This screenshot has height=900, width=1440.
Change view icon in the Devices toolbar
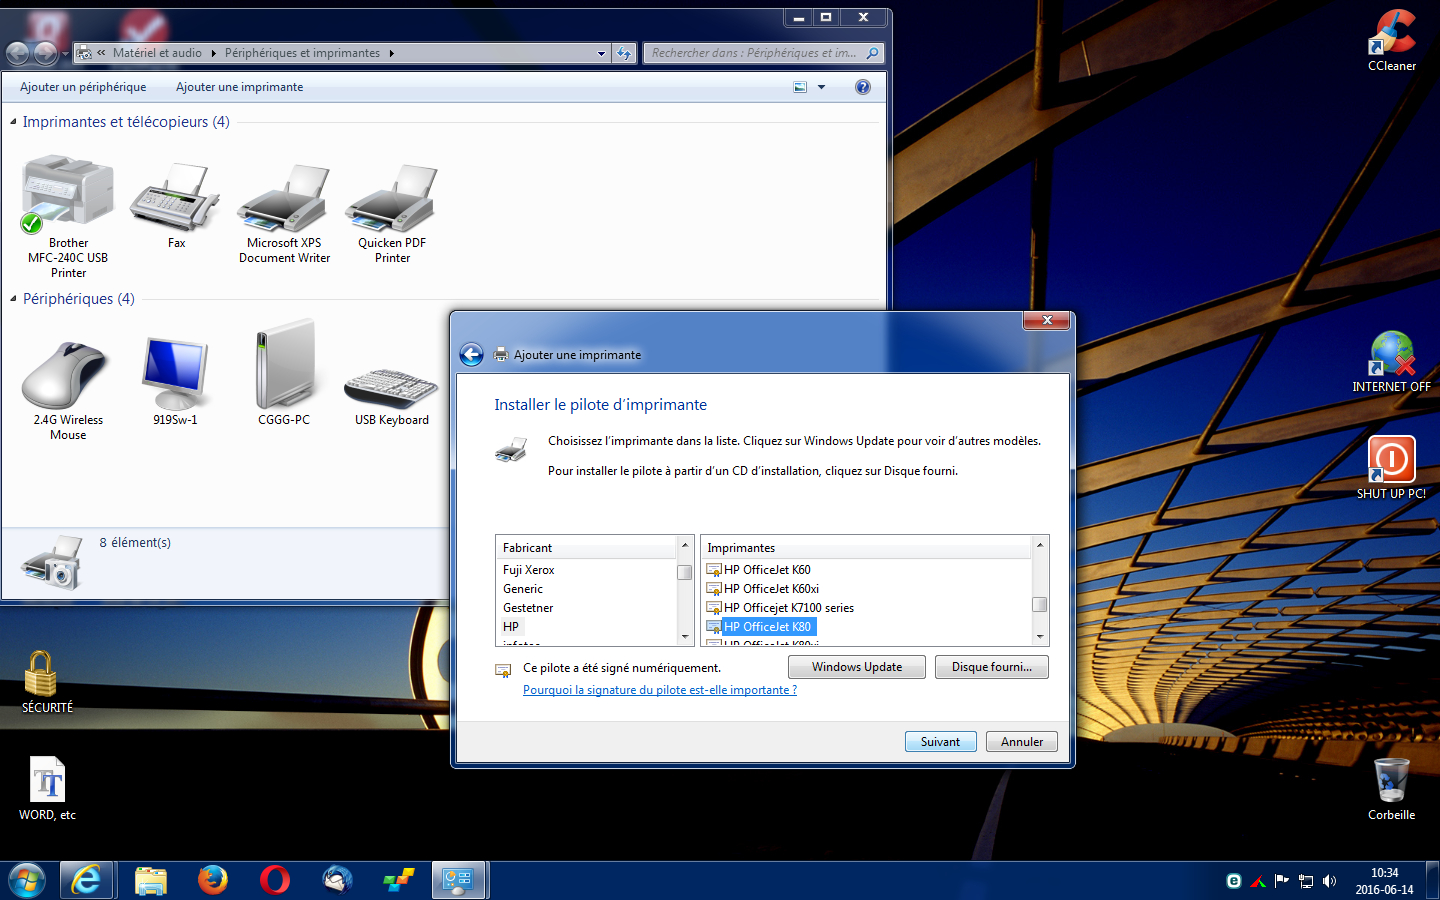[800, 87]
